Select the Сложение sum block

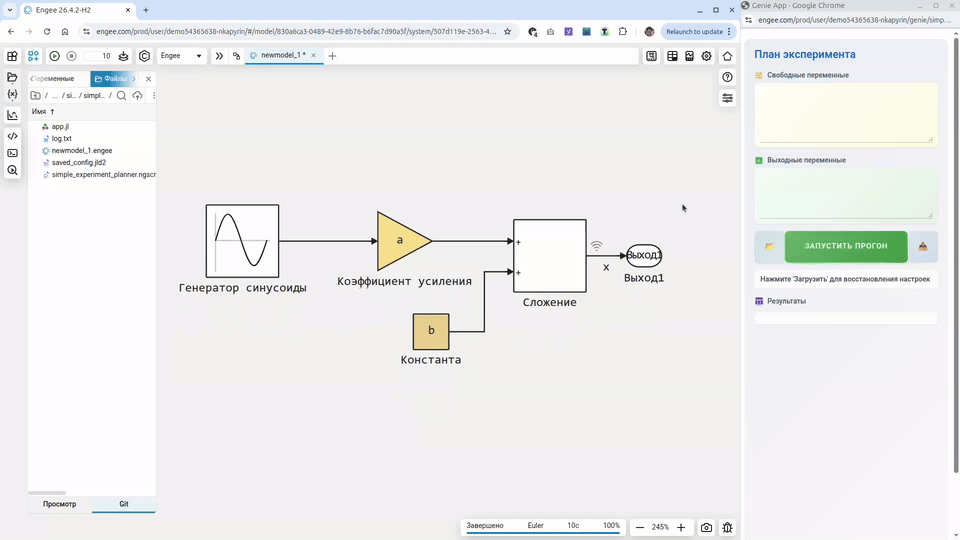click(550, 255)
